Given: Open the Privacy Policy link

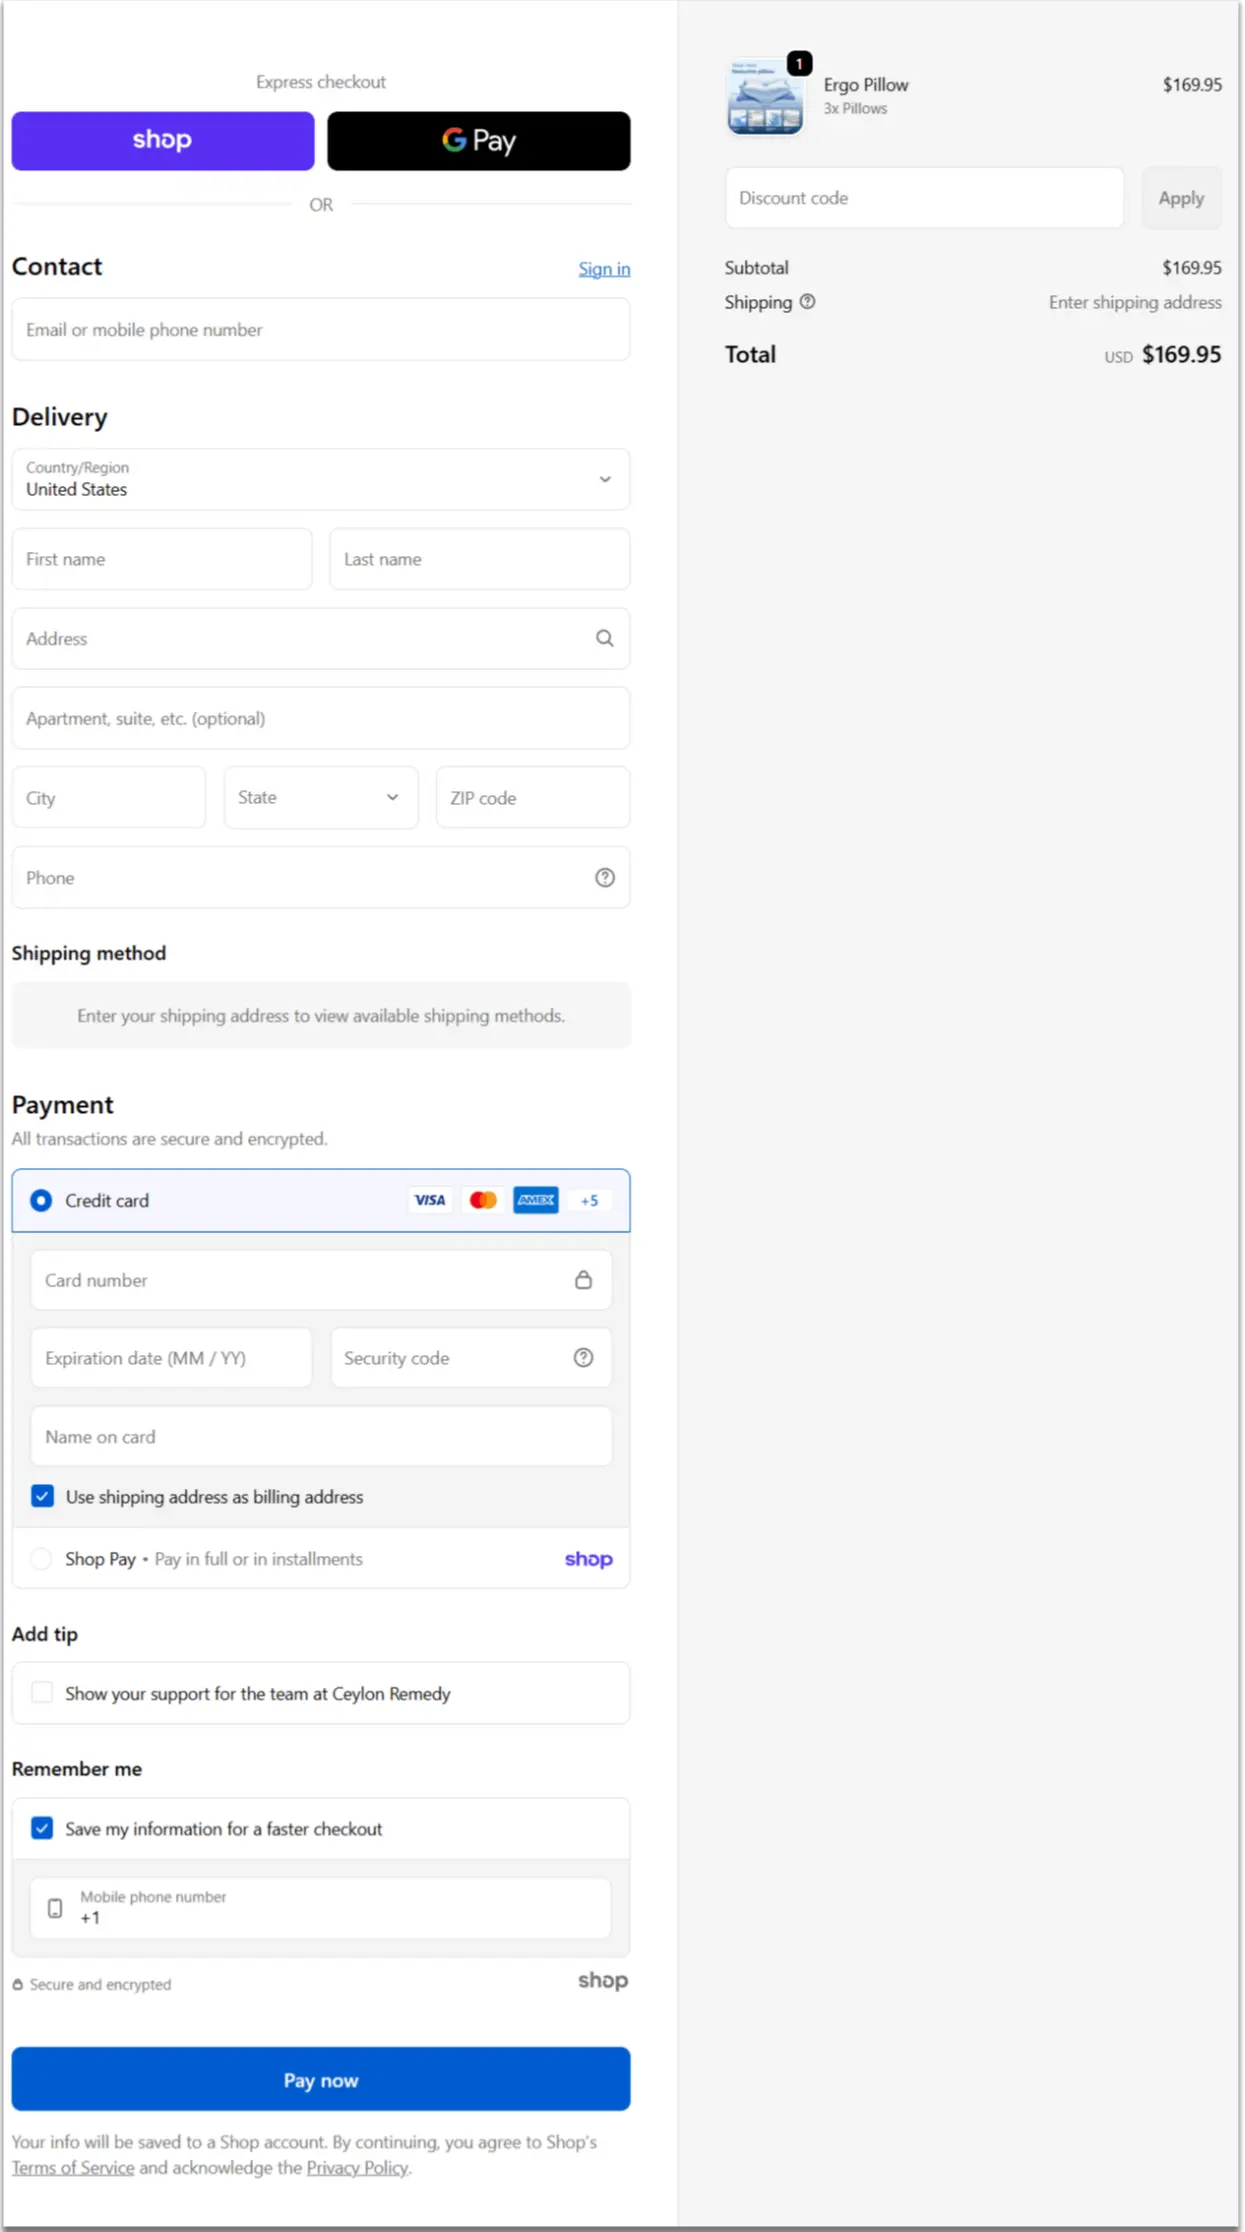Looking at the screenshot, I should 357,2168.
